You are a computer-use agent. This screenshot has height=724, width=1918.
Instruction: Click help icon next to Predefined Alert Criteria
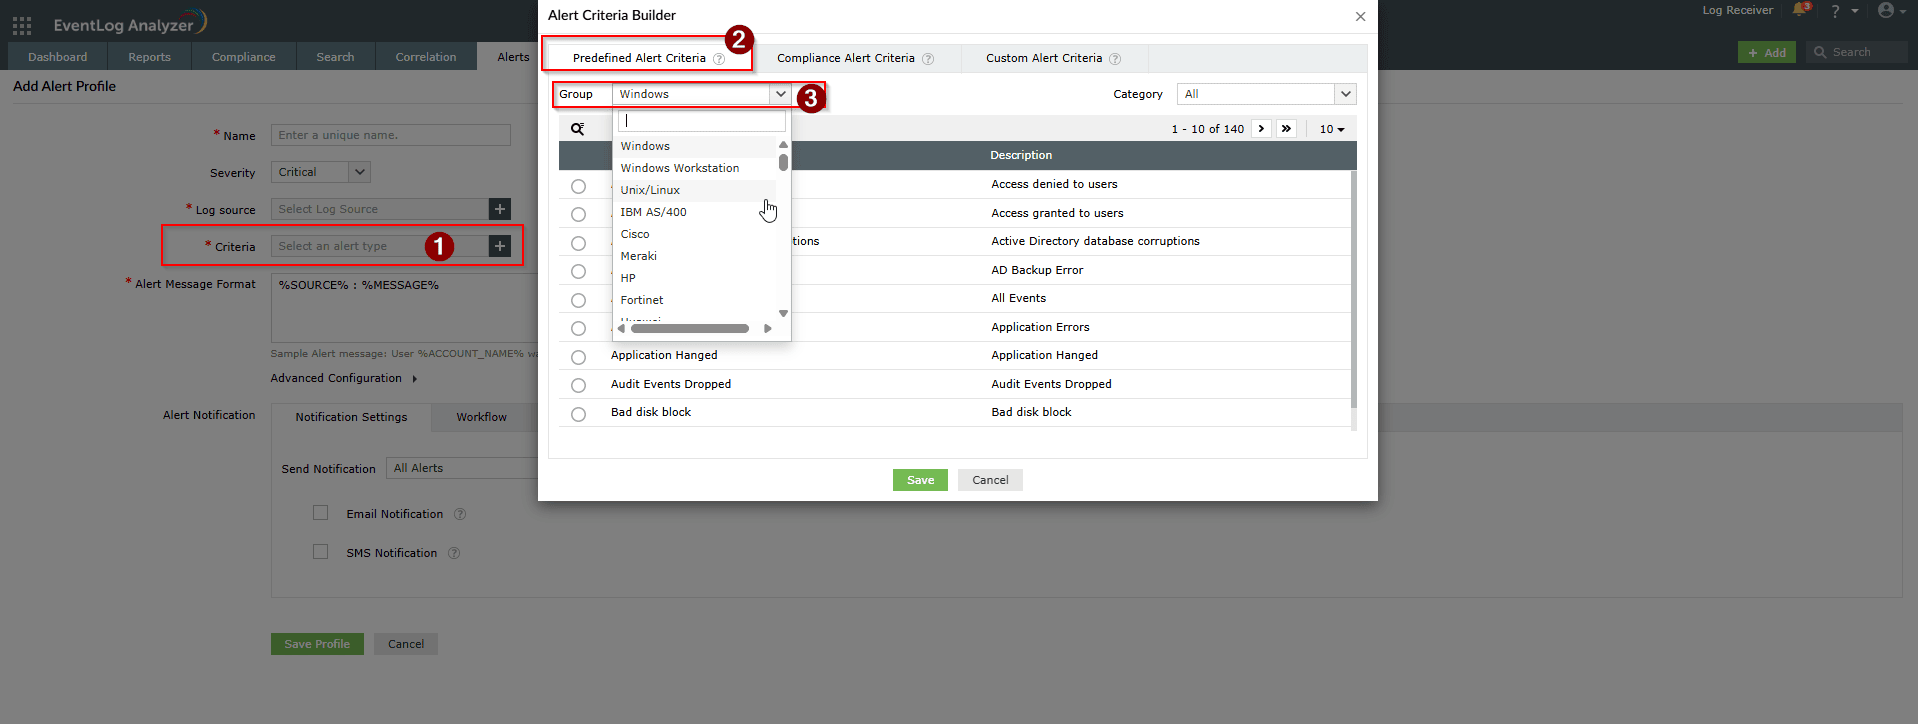coord(719,59)
